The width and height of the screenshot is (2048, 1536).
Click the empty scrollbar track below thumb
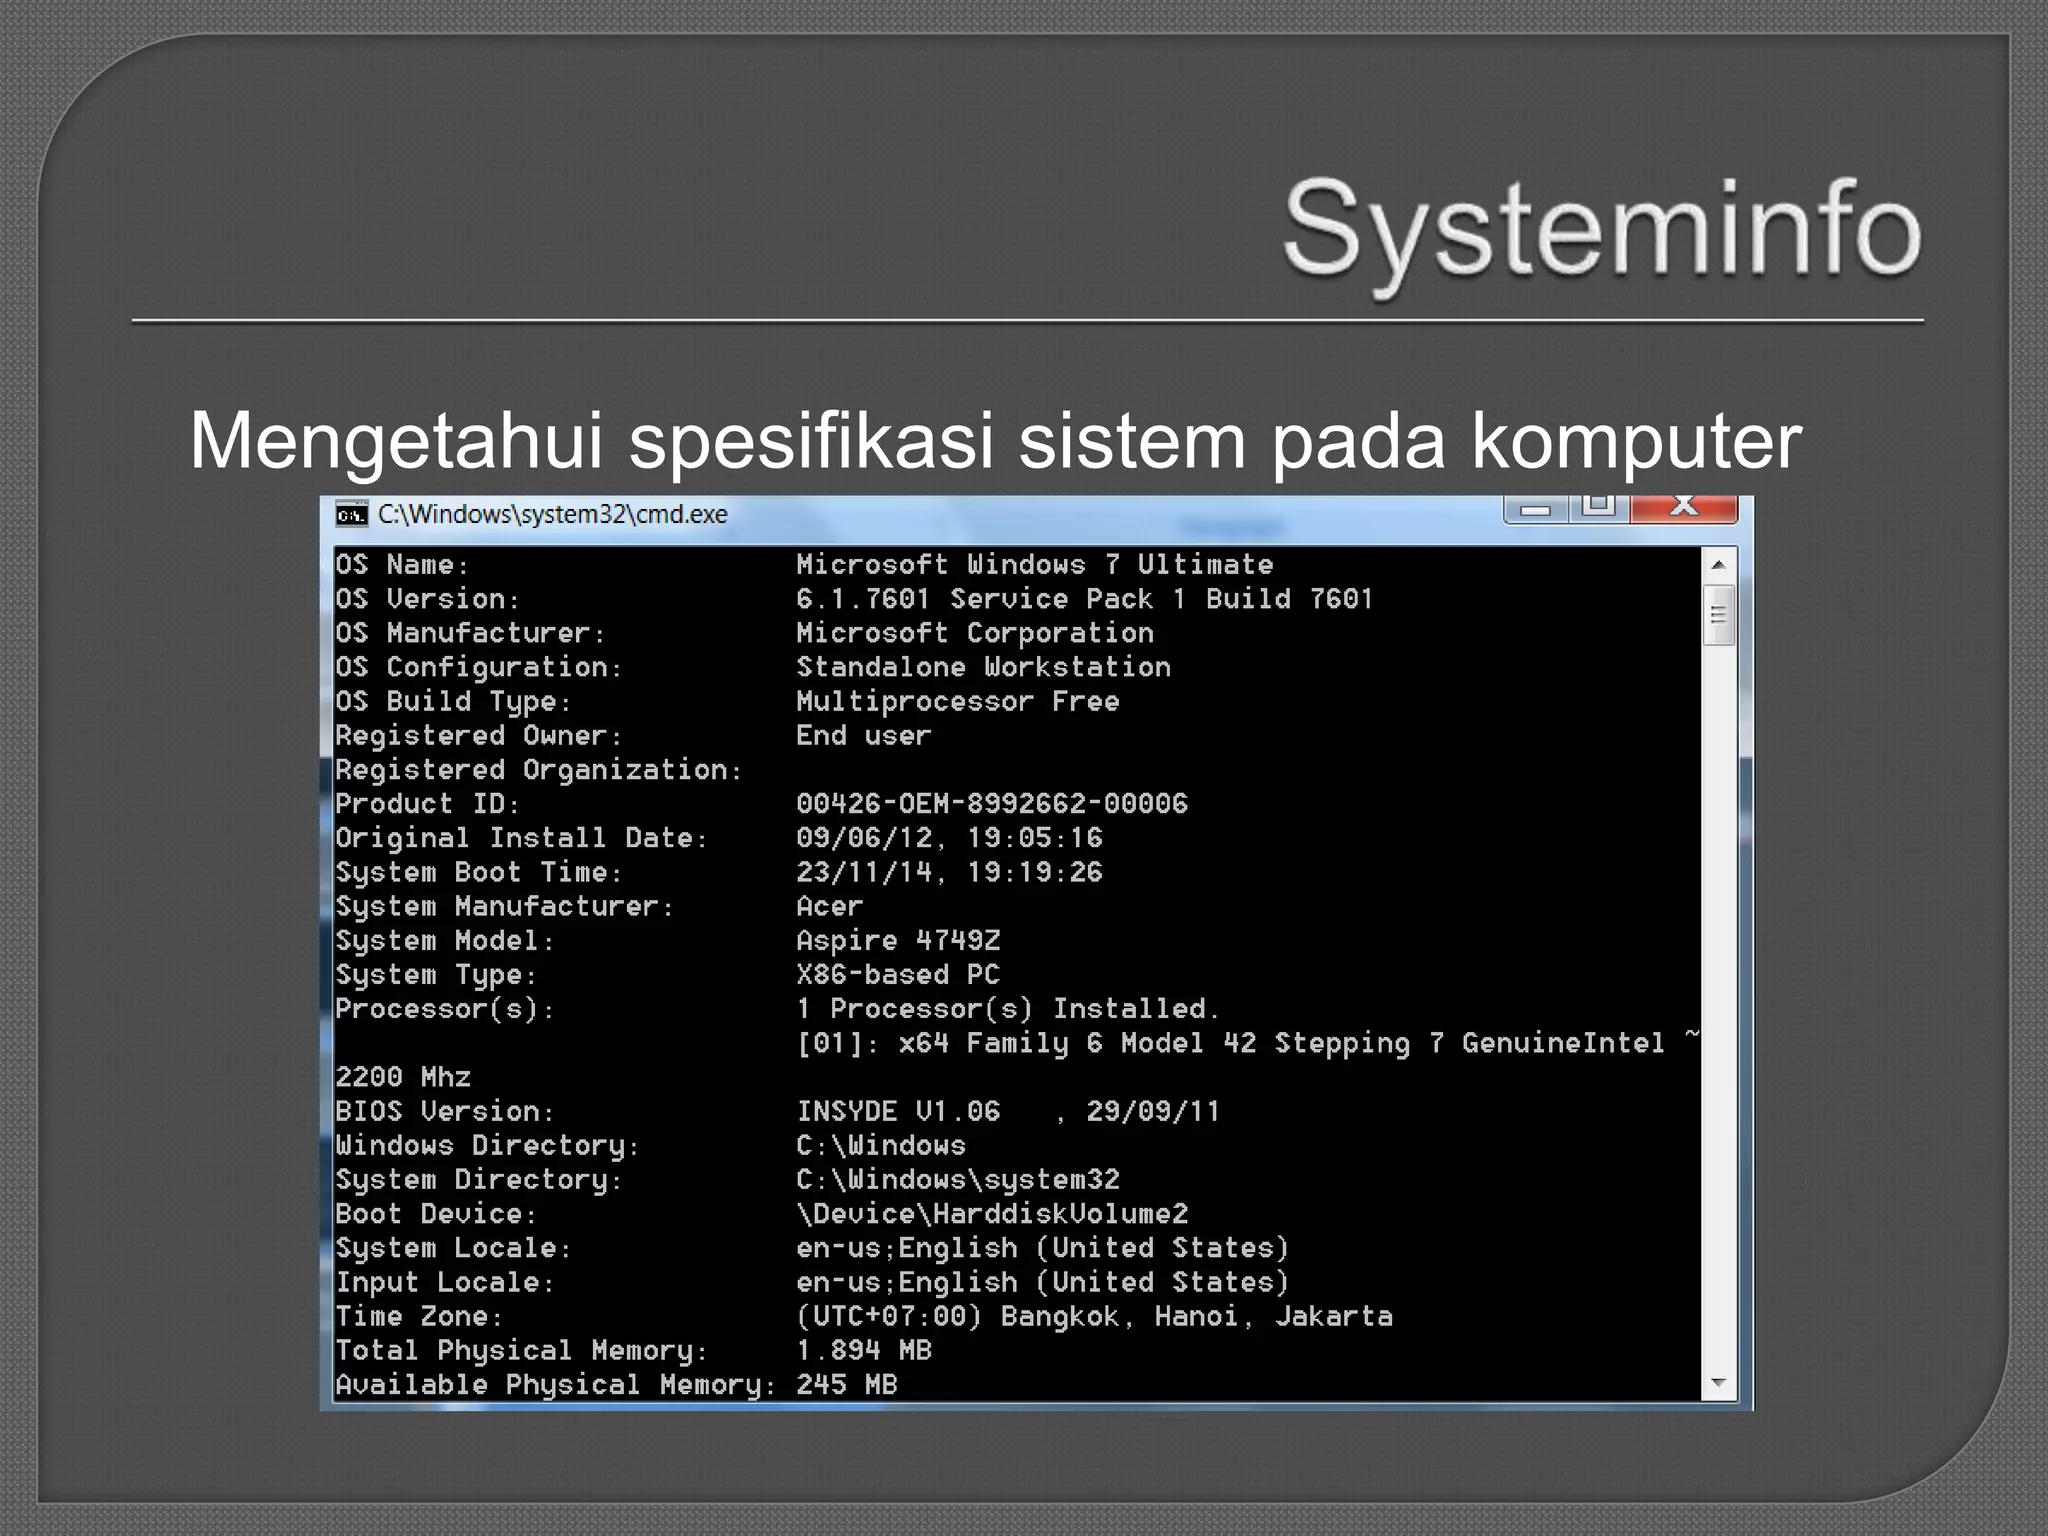tap(1718, 1000)
